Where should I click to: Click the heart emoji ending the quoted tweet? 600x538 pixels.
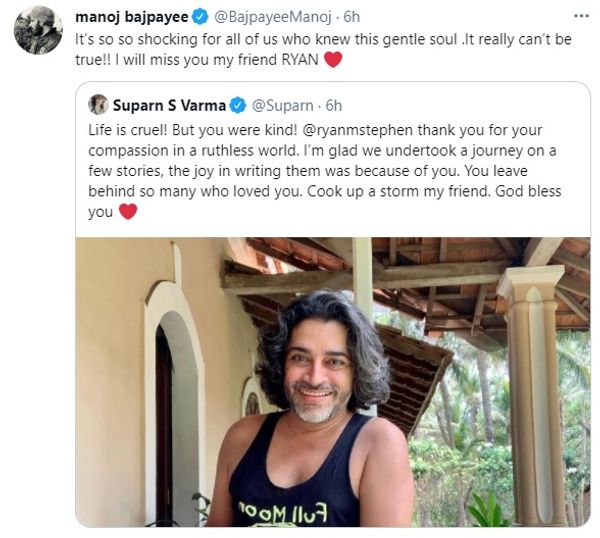click(x=128, y=212)
